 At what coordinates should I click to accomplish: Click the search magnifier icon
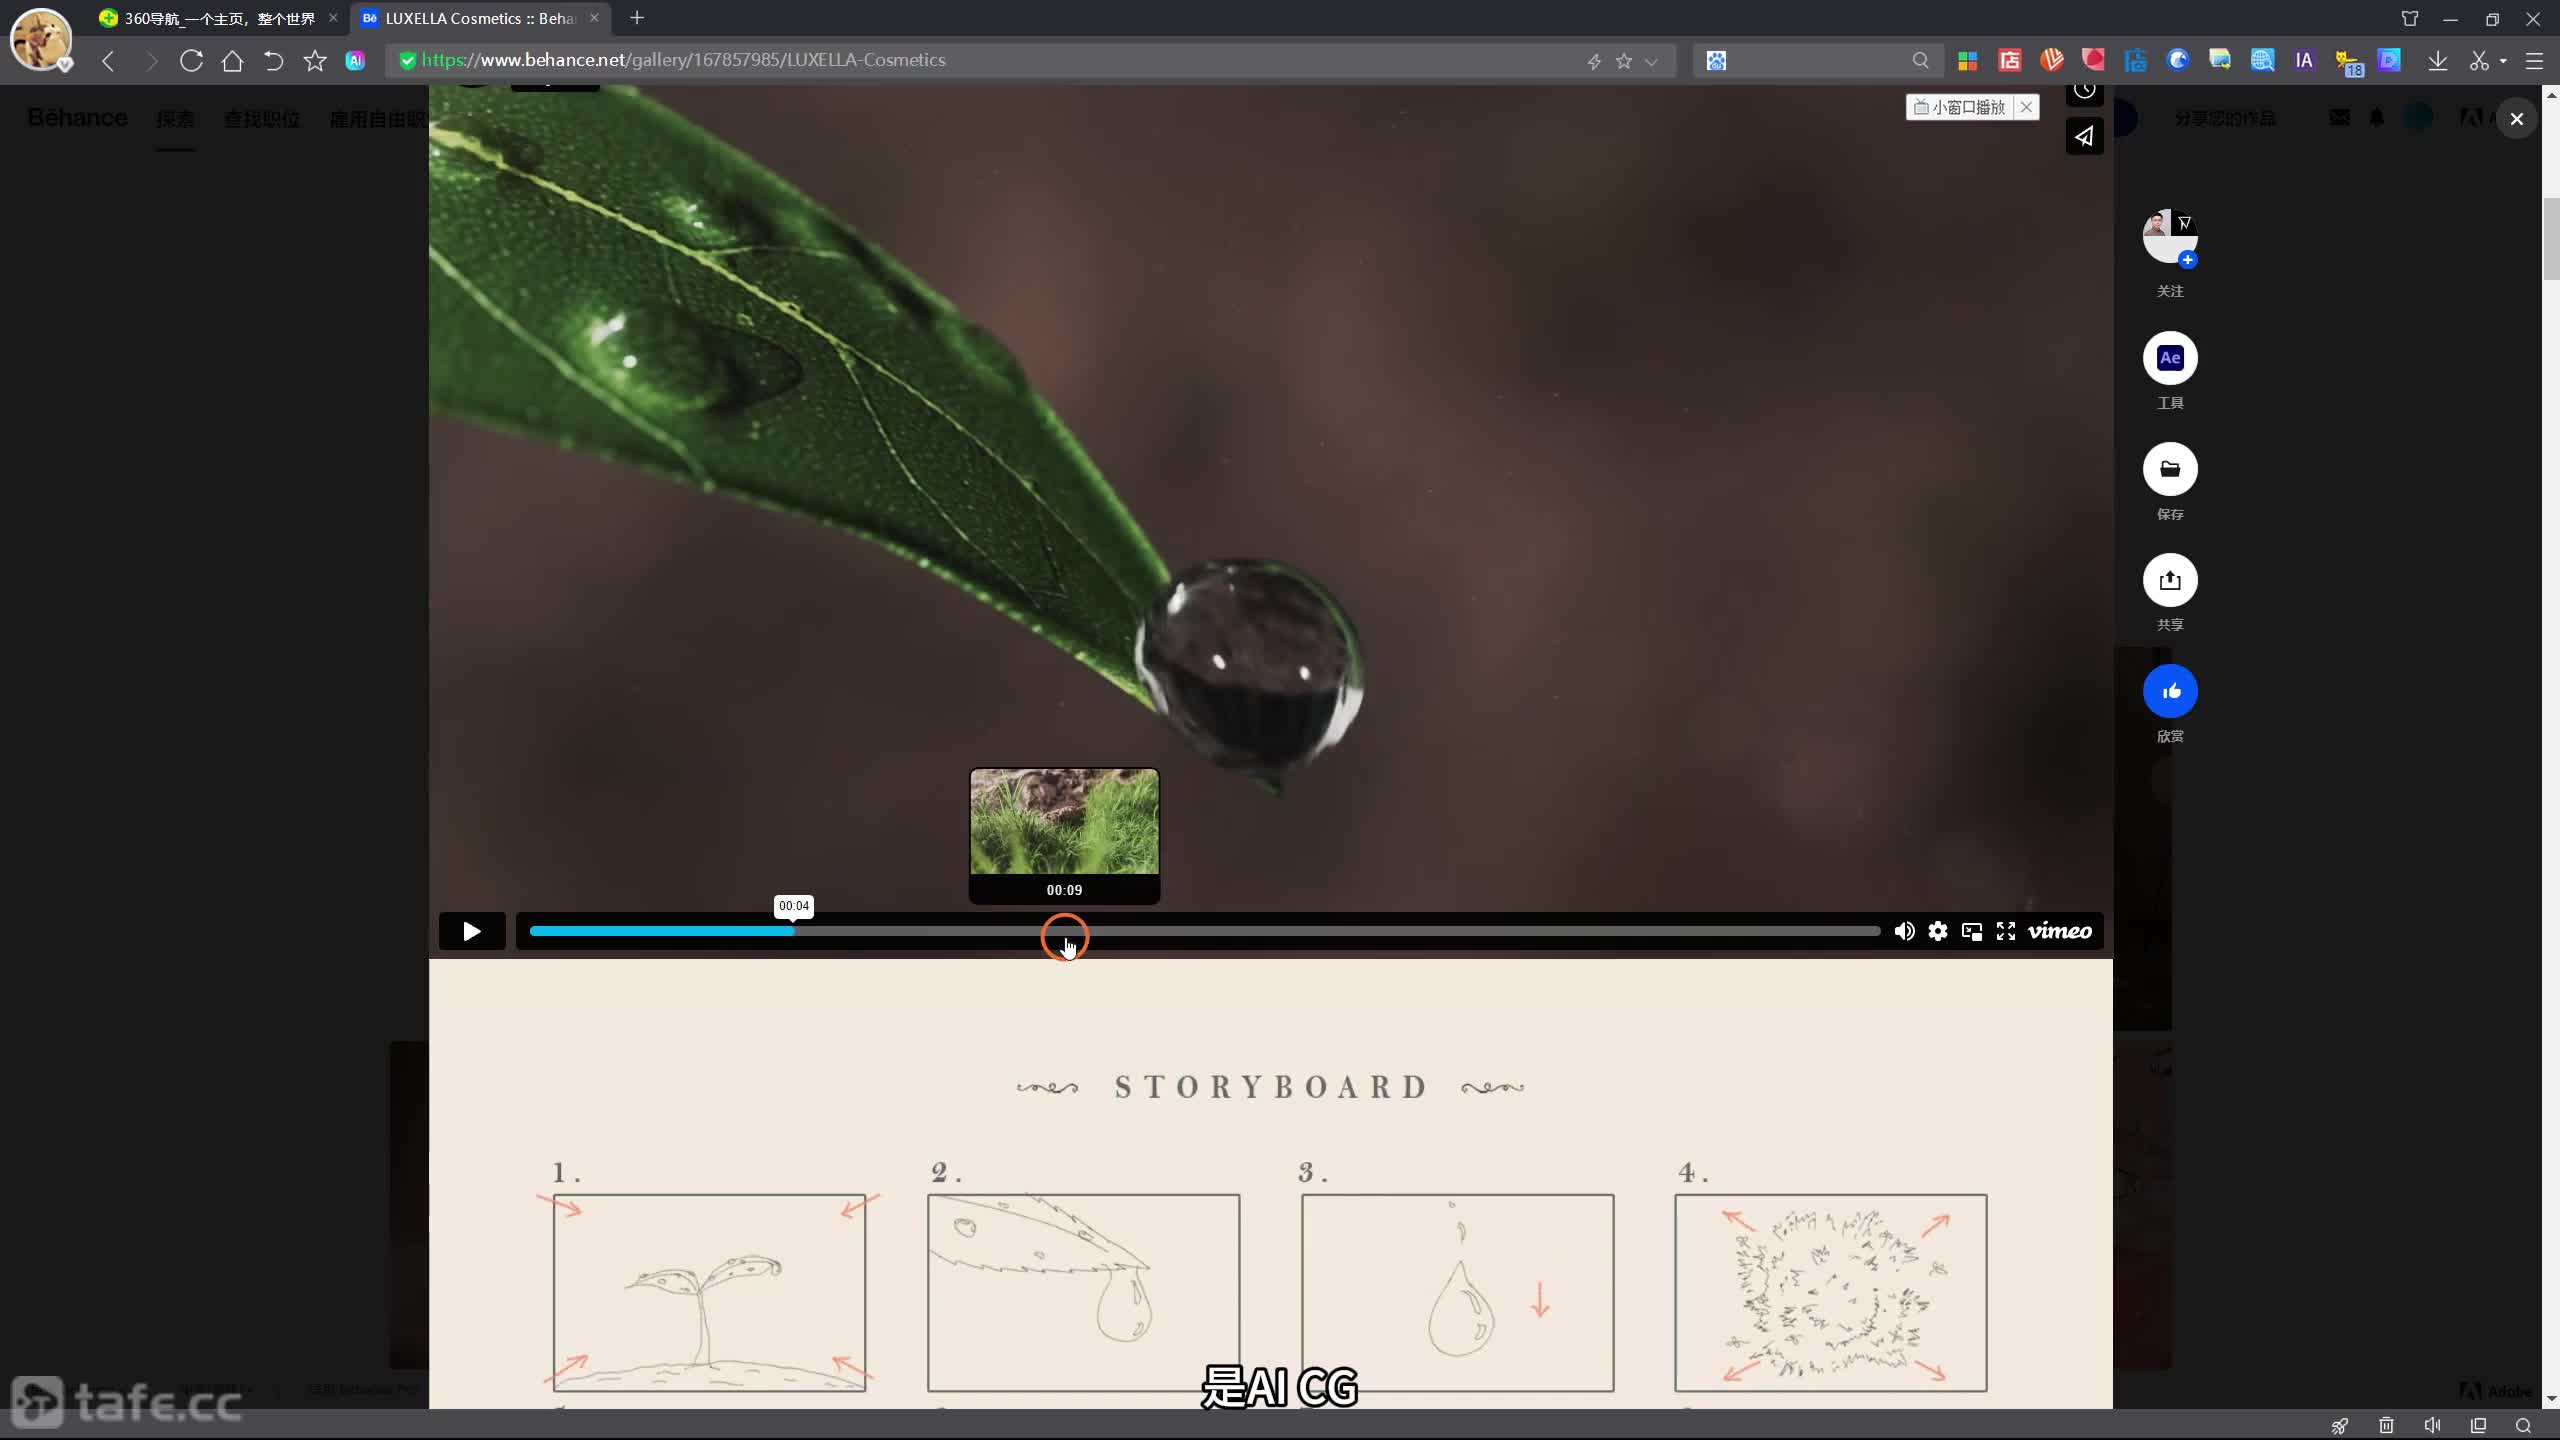(x=1920, y=61)
